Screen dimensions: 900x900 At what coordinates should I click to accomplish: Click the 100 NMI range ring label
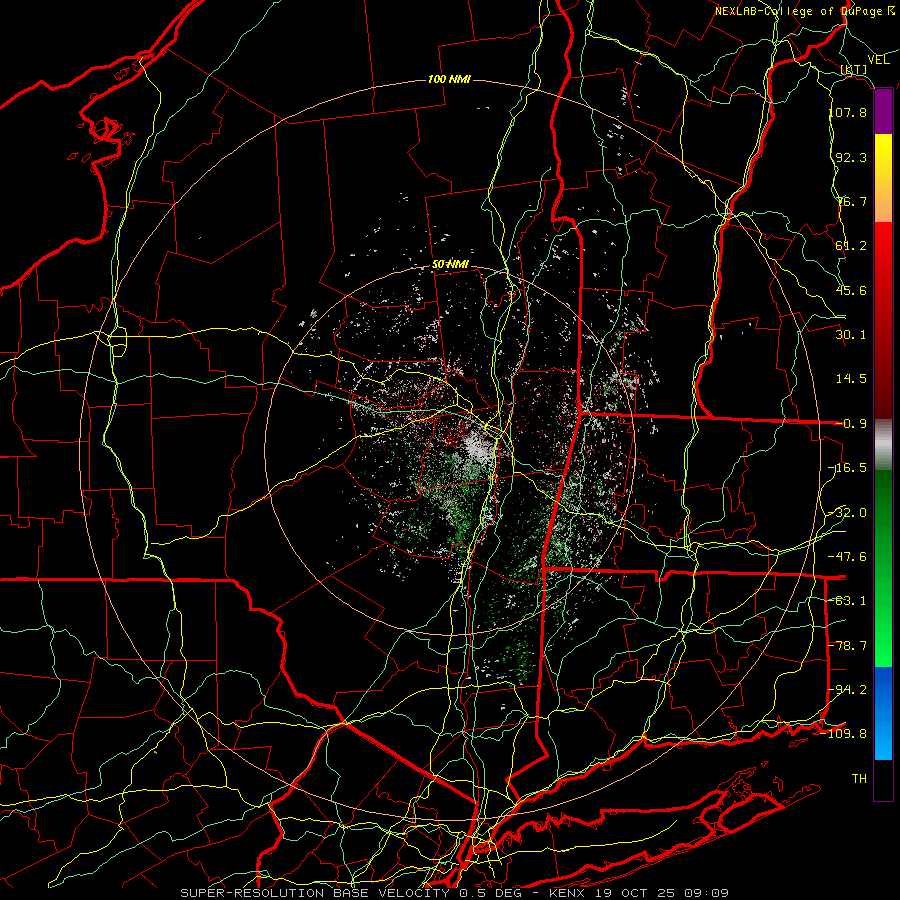coord(449,79)
